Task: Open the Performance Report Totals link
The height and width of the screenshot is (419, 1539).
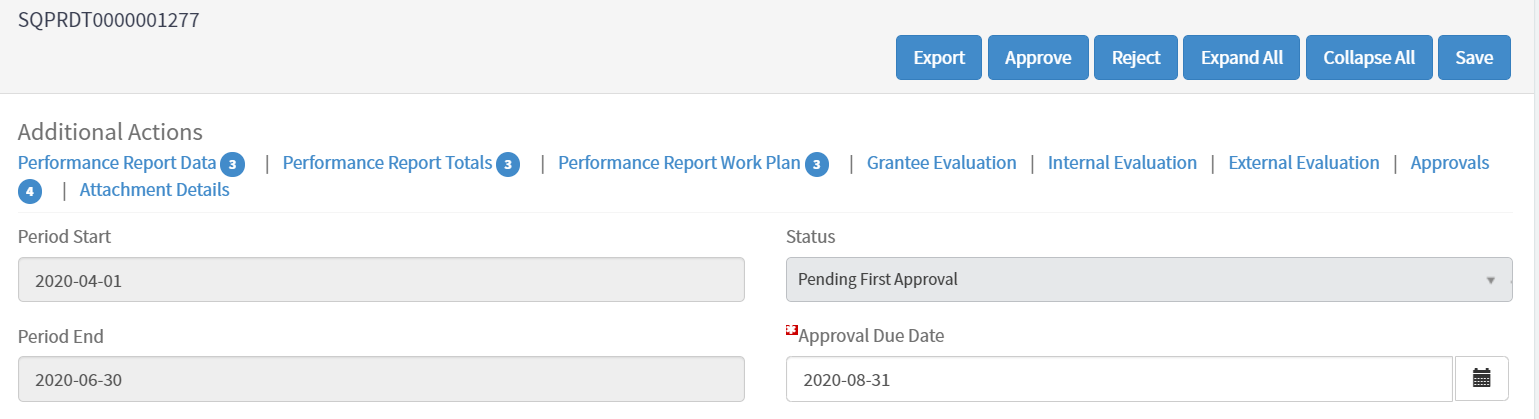Action: pos(387,163)
